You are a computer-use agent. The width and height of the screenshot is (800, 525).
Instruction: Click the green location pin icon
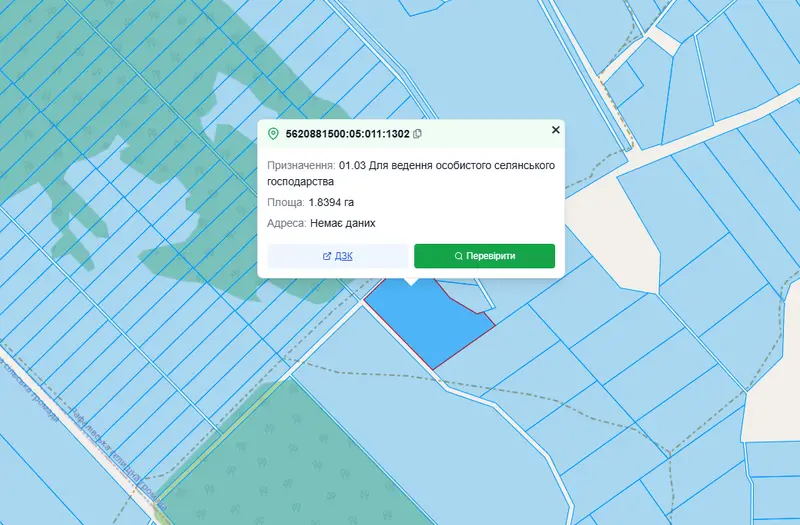[x=273, y=134]
